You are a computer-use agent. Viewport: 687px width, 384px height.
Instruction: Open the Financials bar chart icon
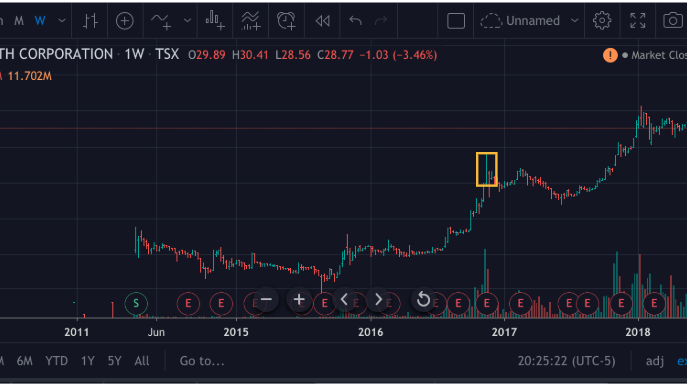tap(215, 21)
